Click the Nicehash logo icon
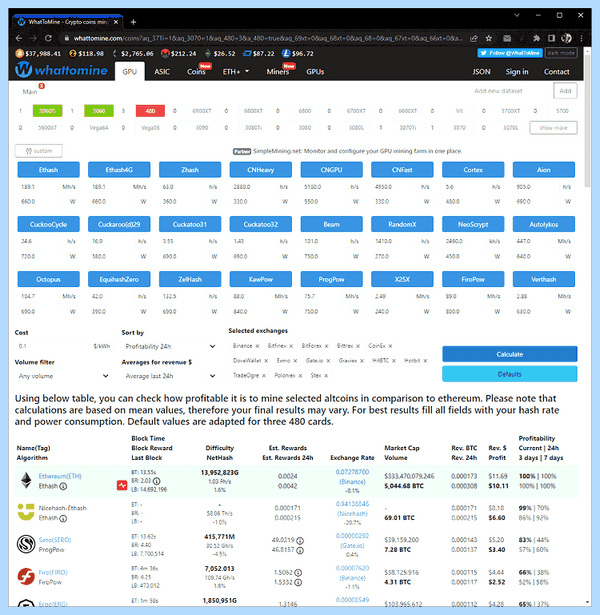Screen dimensions: 600x615 coord(26,512)
